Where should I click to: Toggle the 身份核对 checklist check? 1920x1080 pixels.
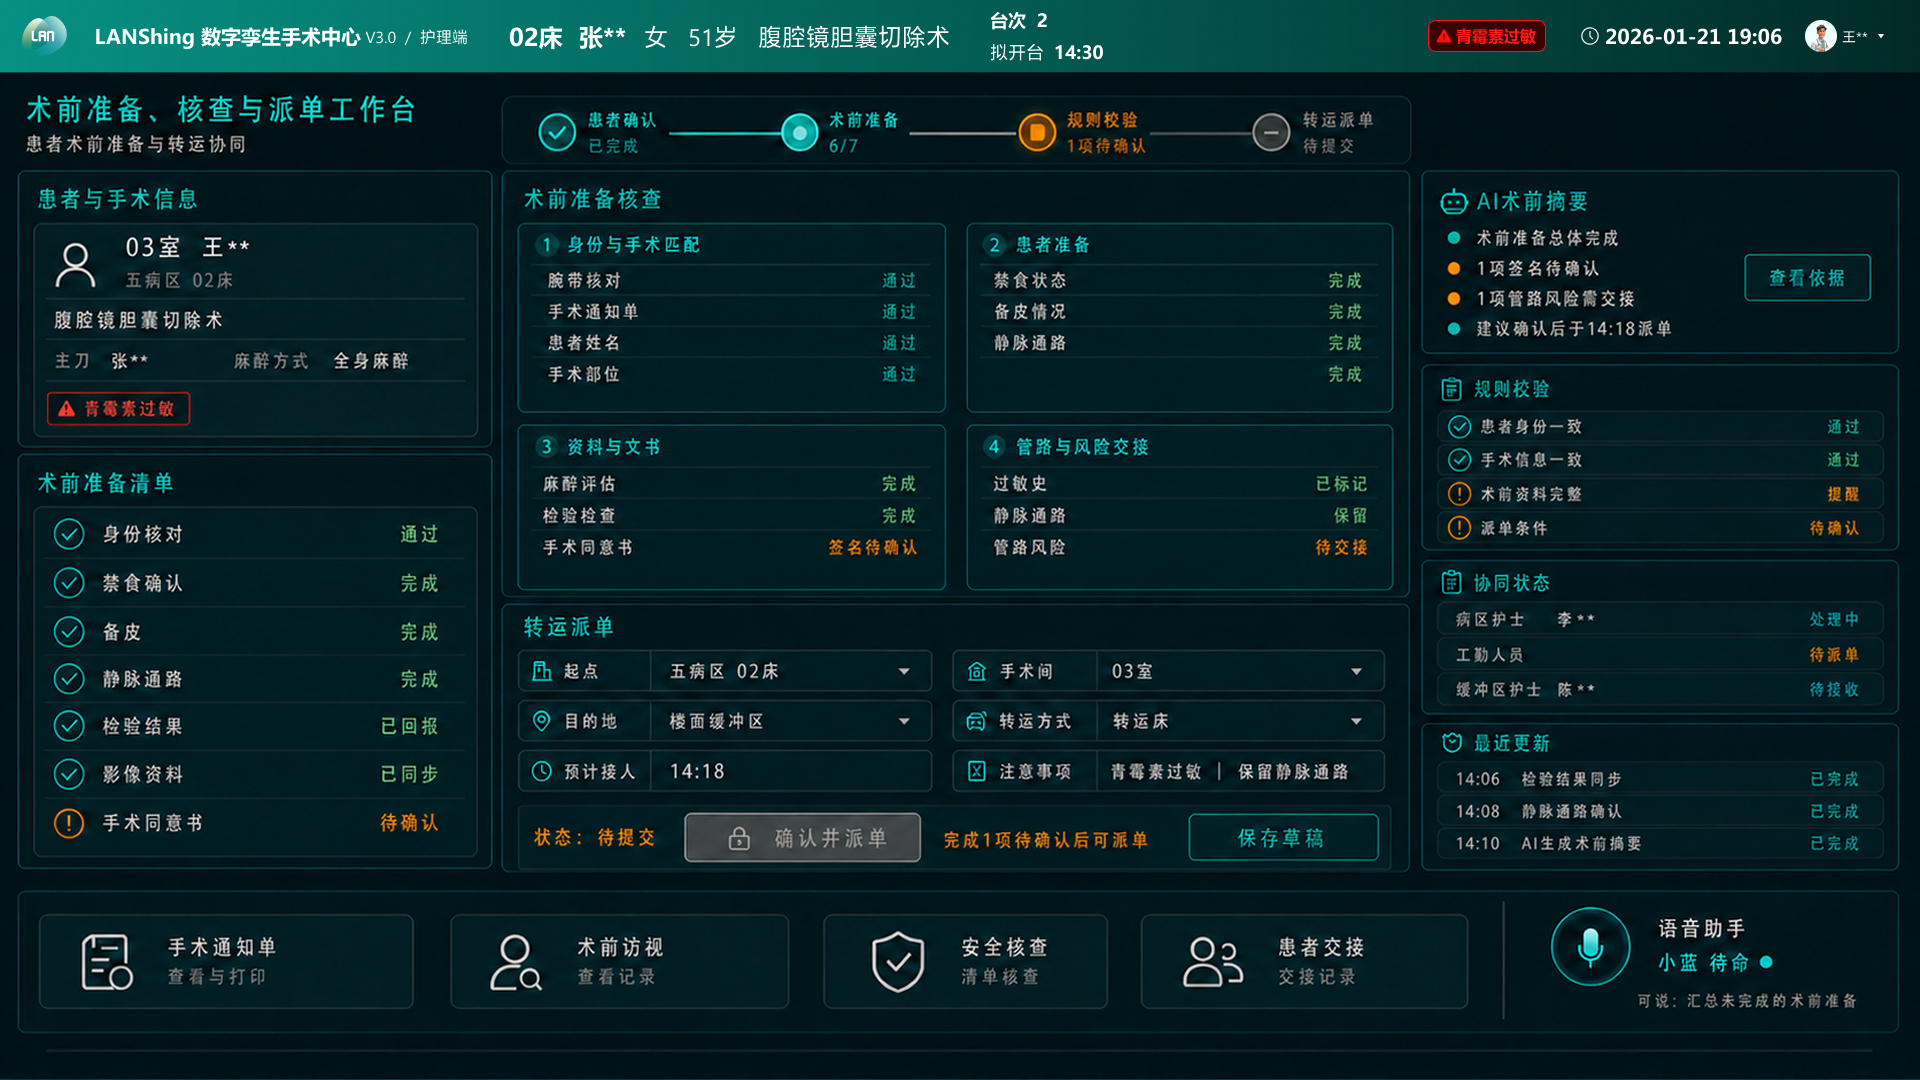[x=69, y=534]
